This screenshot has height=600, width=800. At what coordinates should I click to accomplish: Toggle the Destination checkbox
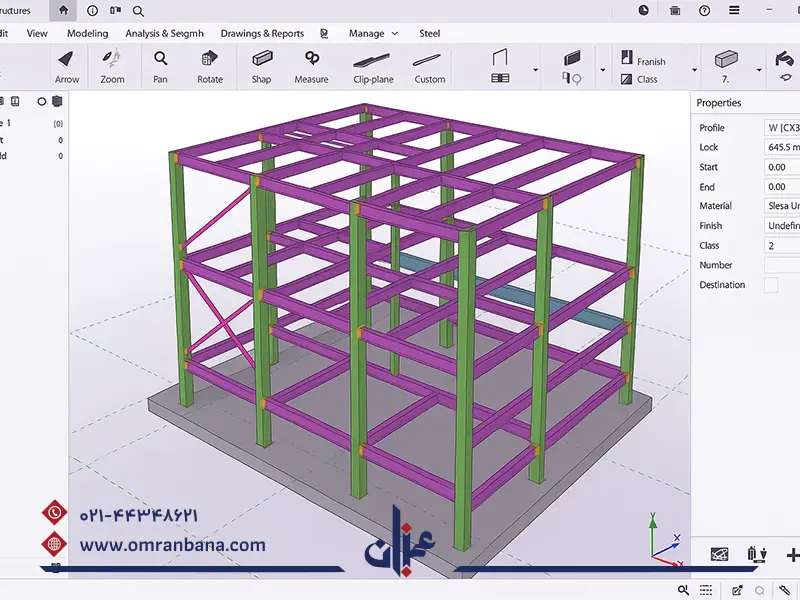(x=770, y=285)
